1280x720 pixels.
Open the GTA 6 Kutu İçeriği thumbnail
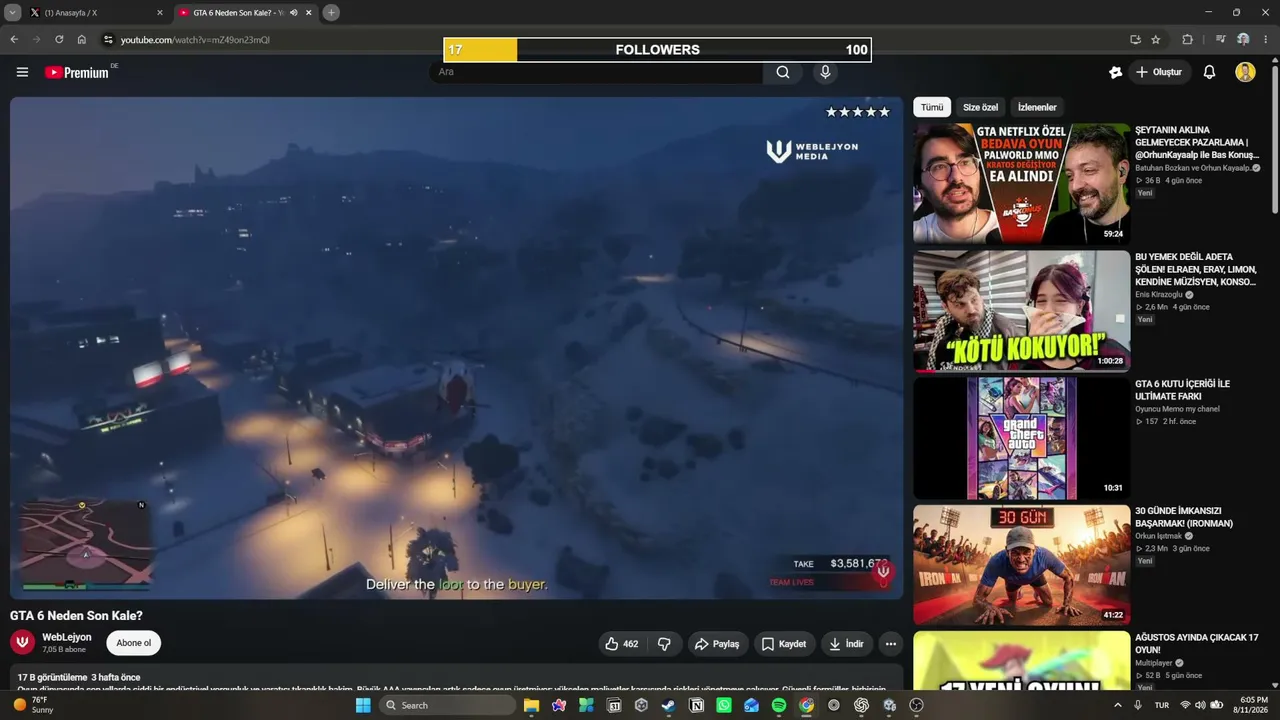pyautogui.click(x=1021, y=437)
